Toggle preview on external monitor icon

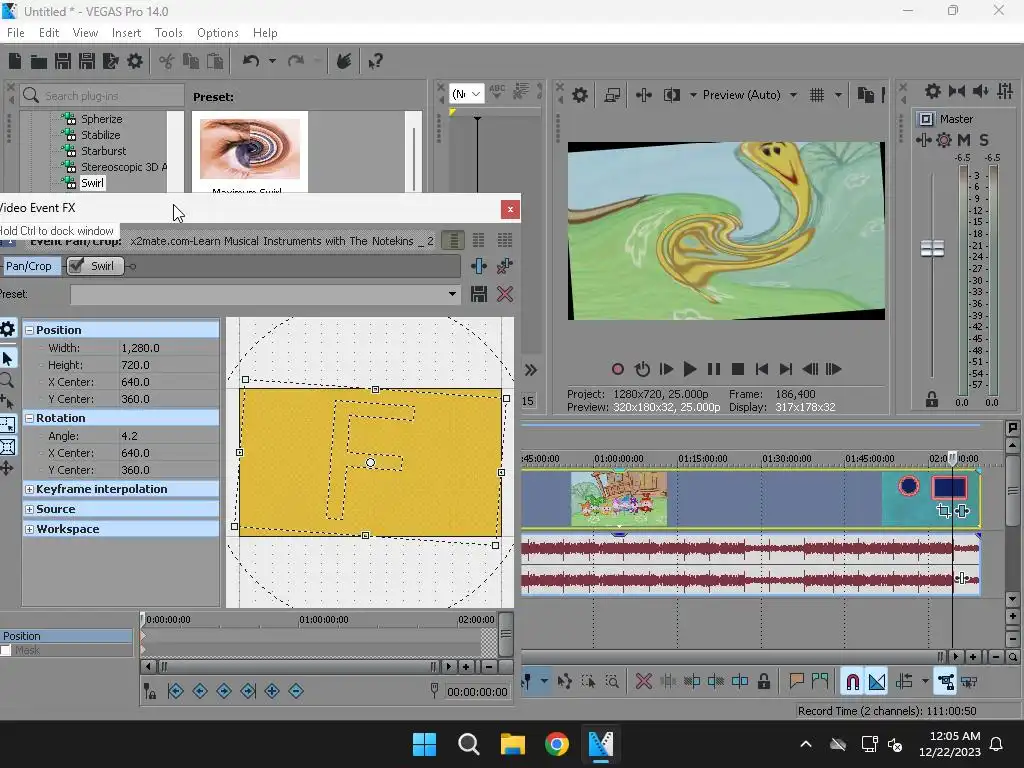click(x=612, y=95)
